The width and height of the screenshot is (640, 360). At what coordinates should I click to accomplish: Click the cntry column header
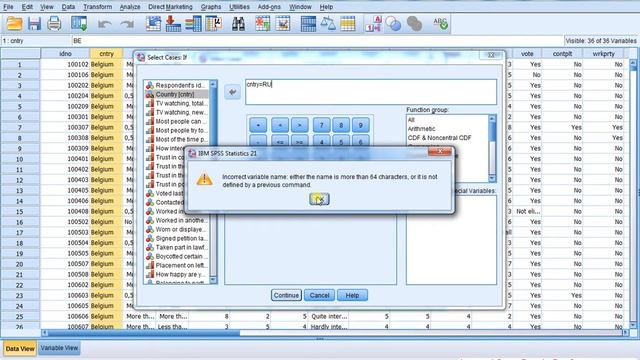(106, 54)
